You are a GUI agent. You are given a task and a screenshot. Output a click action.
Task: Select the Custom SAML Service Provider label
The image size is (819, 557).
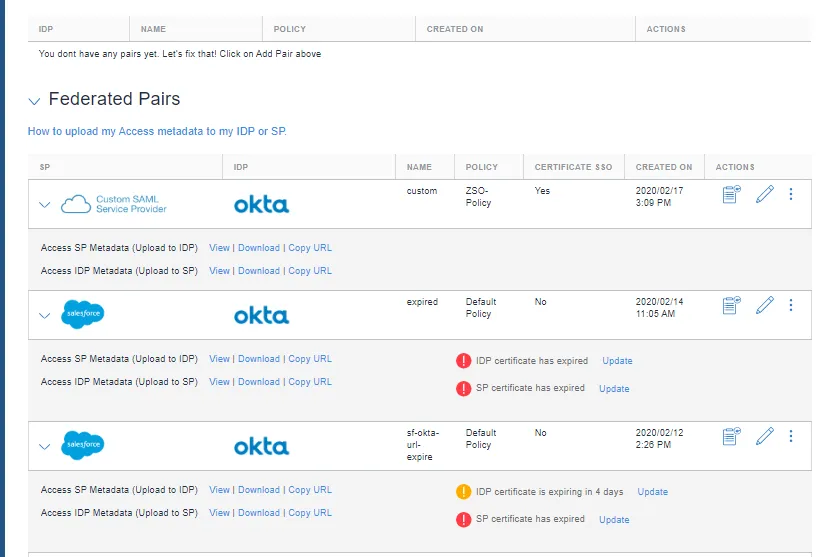click(131, 204)
